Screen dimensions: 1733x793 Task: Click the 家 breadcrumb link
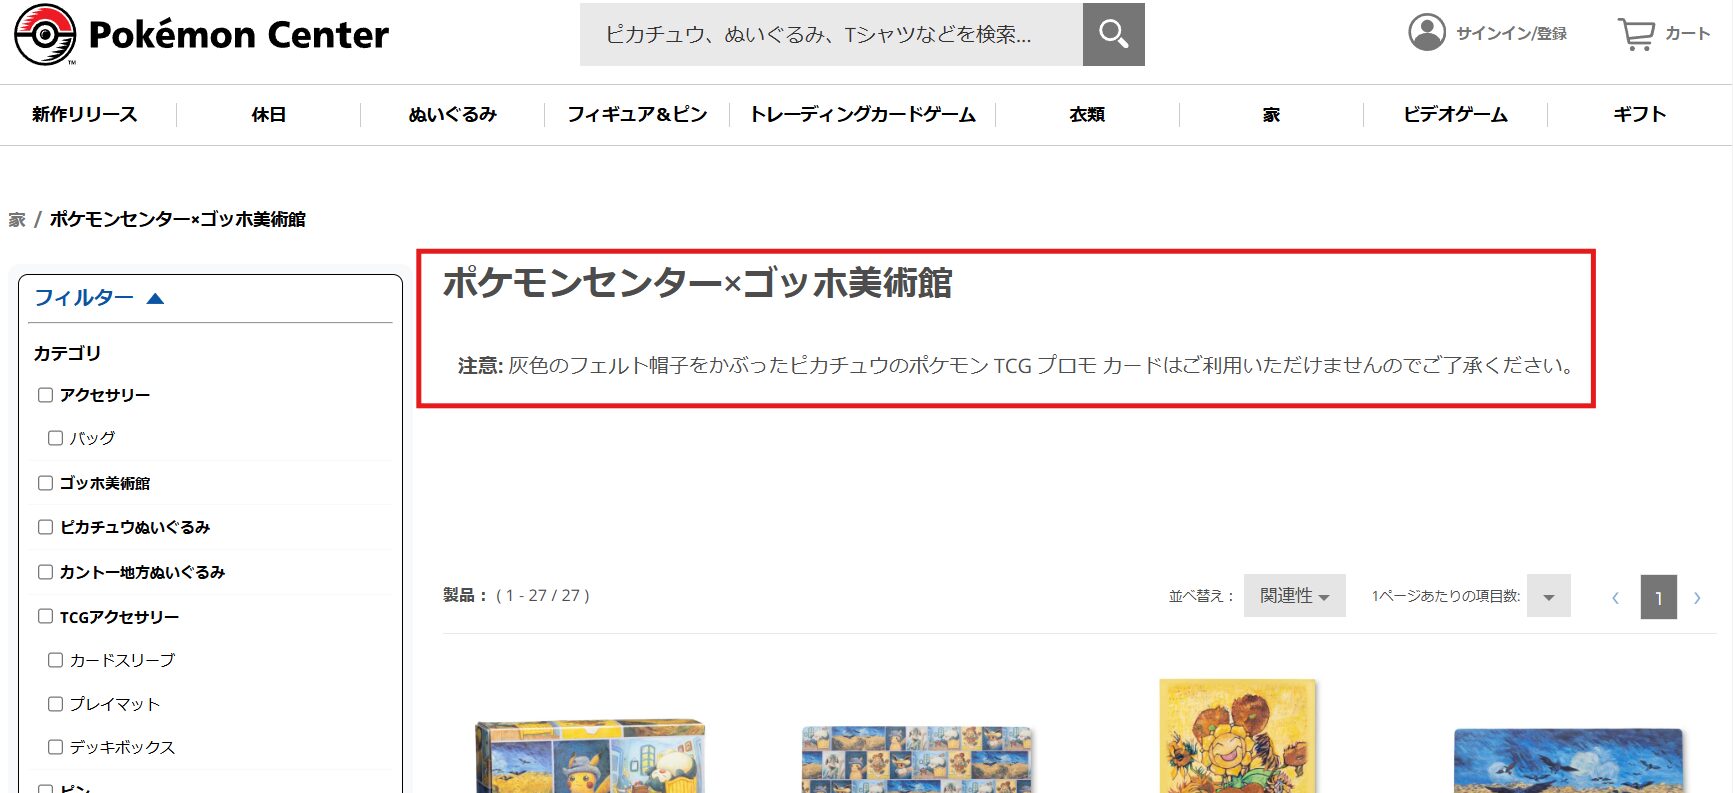pyautogui.click(x=17, y=219)
